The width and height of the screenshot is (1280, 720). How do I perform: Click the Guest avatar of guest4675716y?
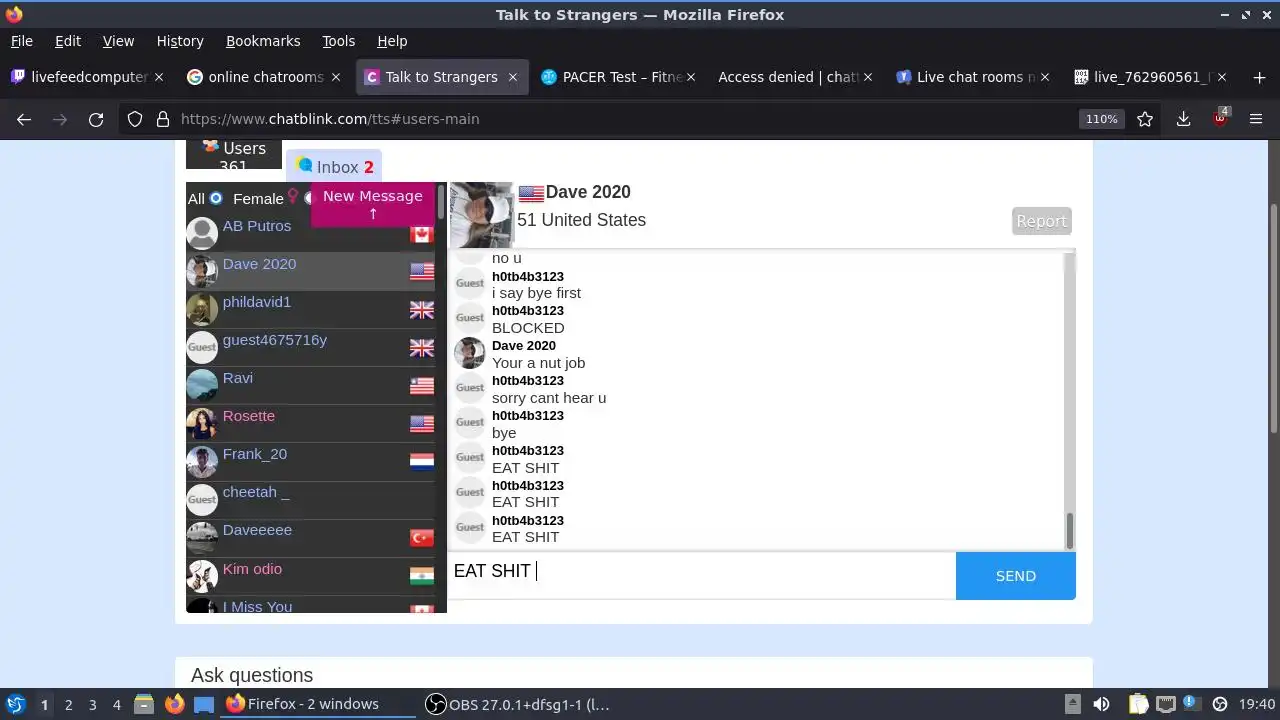pyautogui.click(x=202, y=347)
